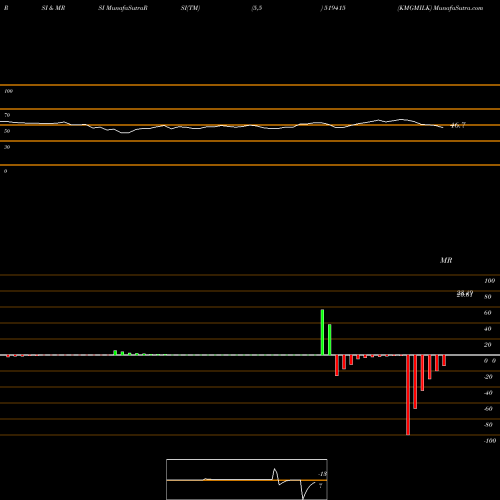This screenshot has height=500, width=500.
Task: Click the MR axis label 100 on right
Action: (x=489, y=281)
